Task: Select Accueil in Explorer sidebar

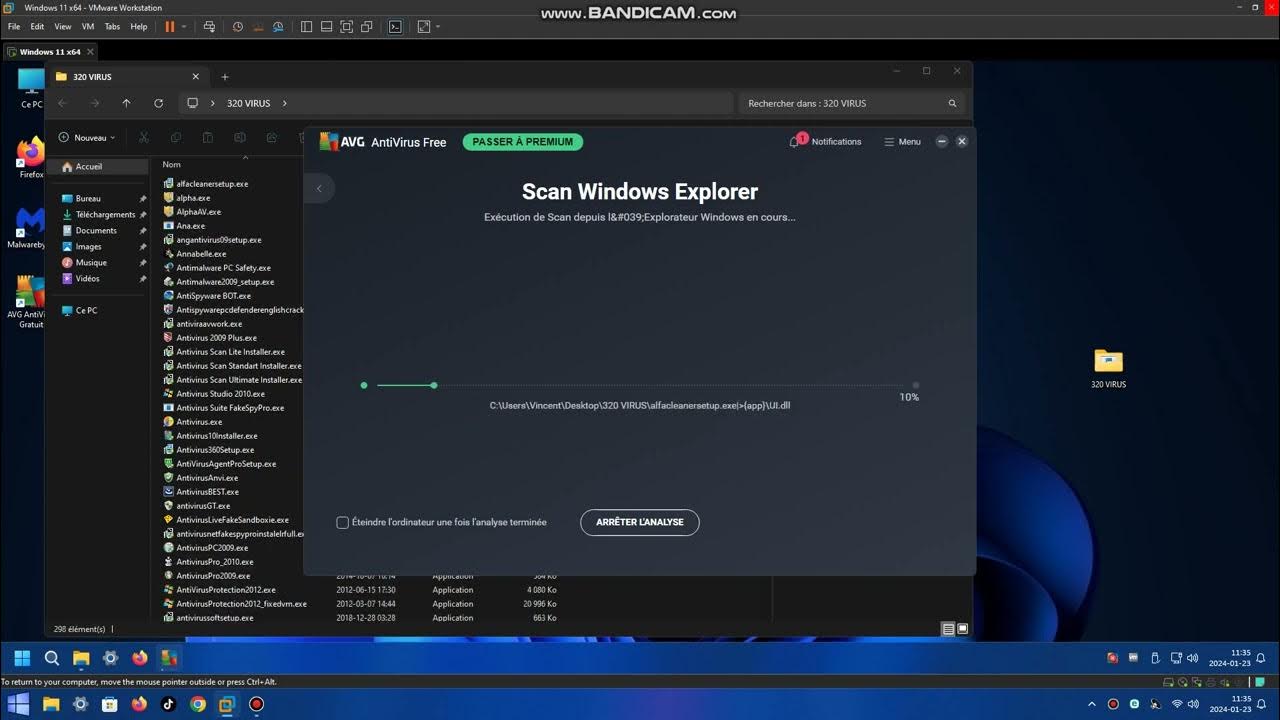Action: [x=97, y=167]
